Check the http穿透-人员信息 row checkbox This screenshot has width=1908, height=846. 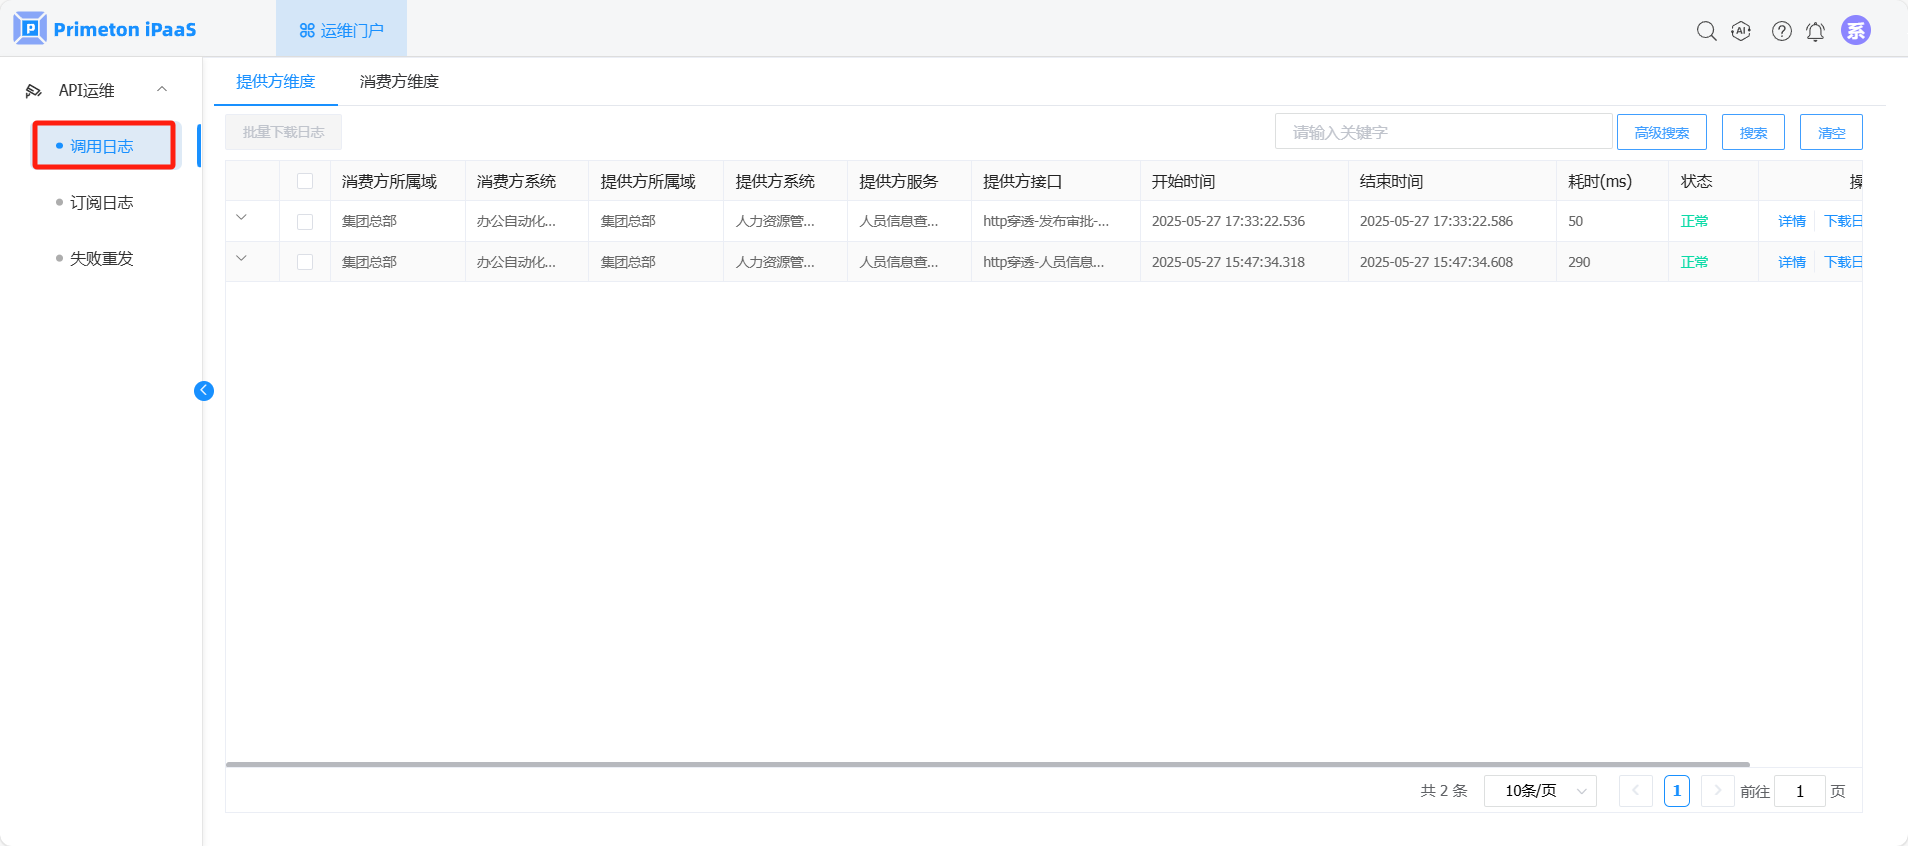pos(305,262)
